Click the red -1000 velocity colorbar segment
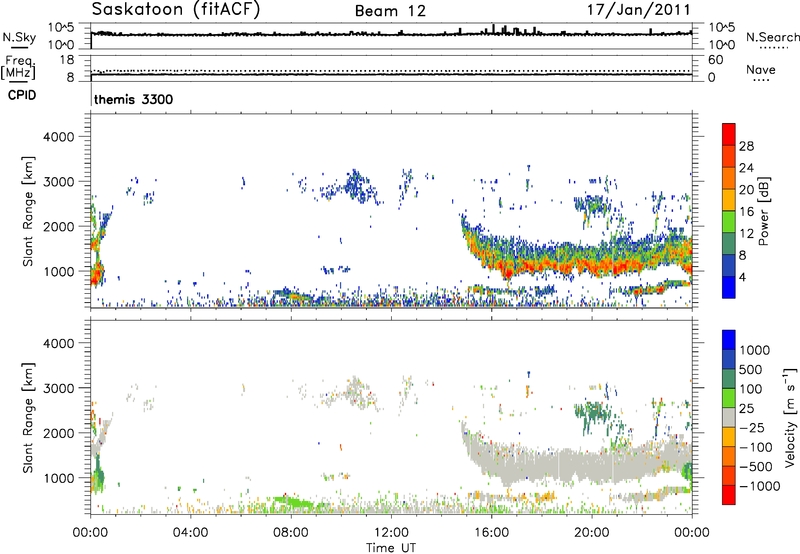Screen dimensions: 800x554 coord(729,495)
